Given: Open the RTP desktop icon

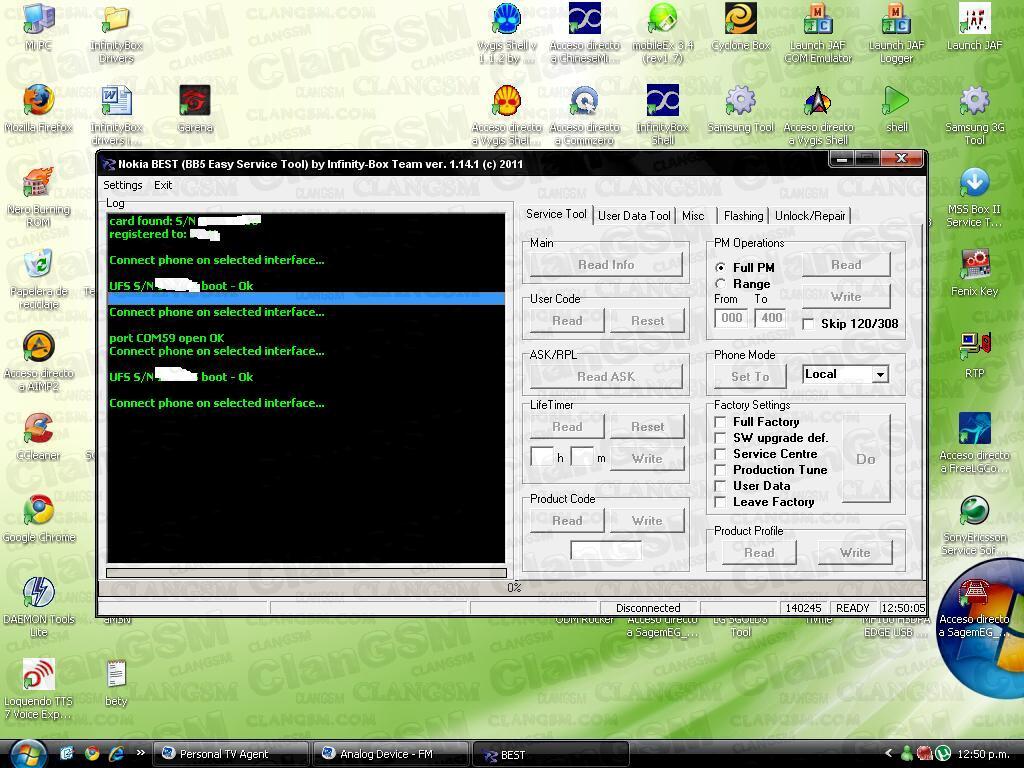Looking at the screenshot, I should click(x=974, y=355).
